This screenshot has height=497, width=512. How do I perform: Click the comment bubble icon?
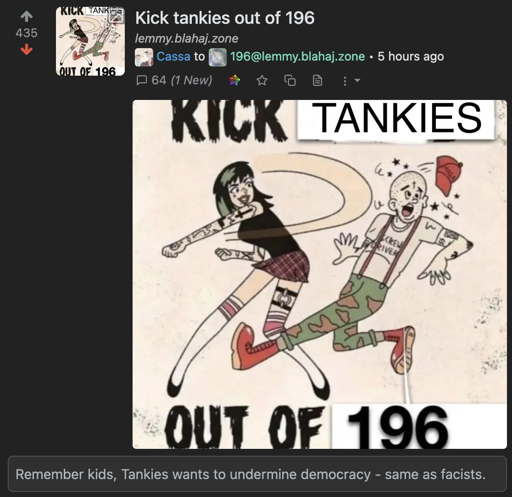142,80
